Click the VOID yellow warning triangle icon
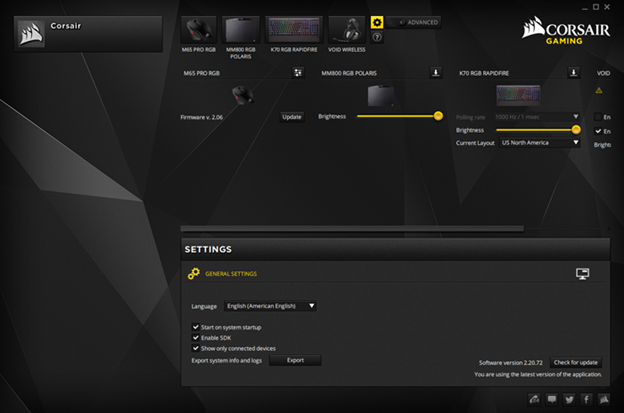Screen dimensions: 624x413 [x=599, y=91]
